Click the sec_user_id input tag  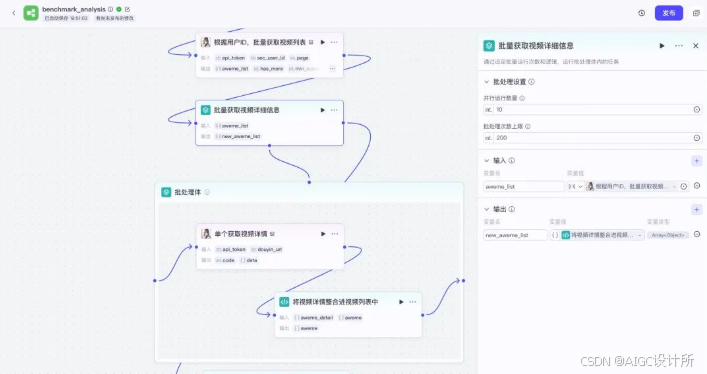[268, 58]
